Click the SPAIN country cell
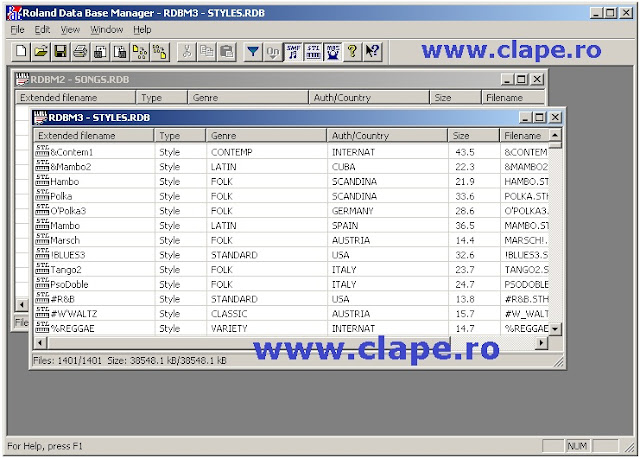 pyautogui.click(x=345, y=225)
